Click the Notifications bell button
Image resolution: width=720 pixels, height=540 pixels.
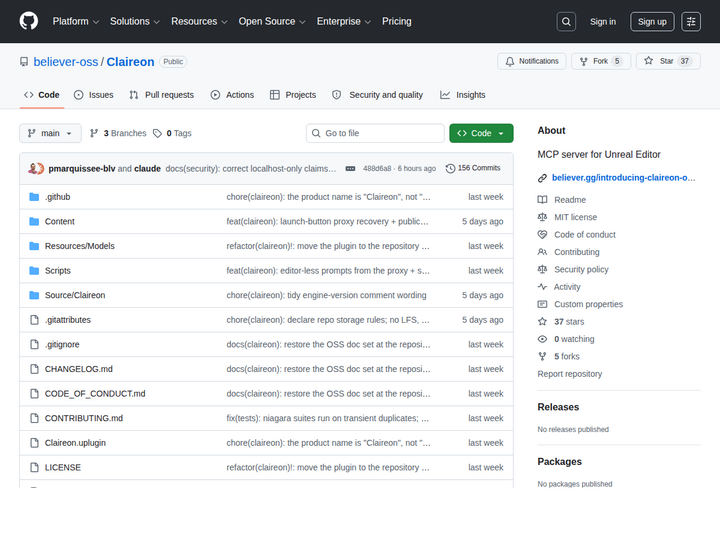(x=532, y=61)
